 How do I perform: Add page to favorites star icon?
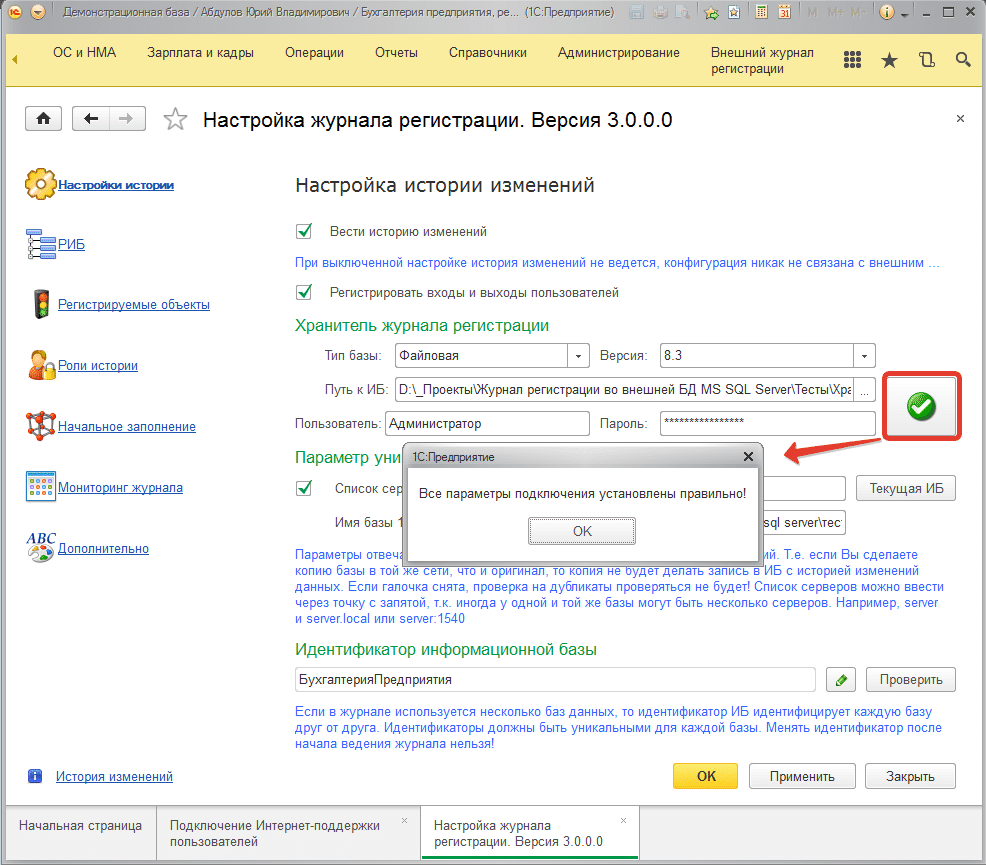tap(175, 120)
